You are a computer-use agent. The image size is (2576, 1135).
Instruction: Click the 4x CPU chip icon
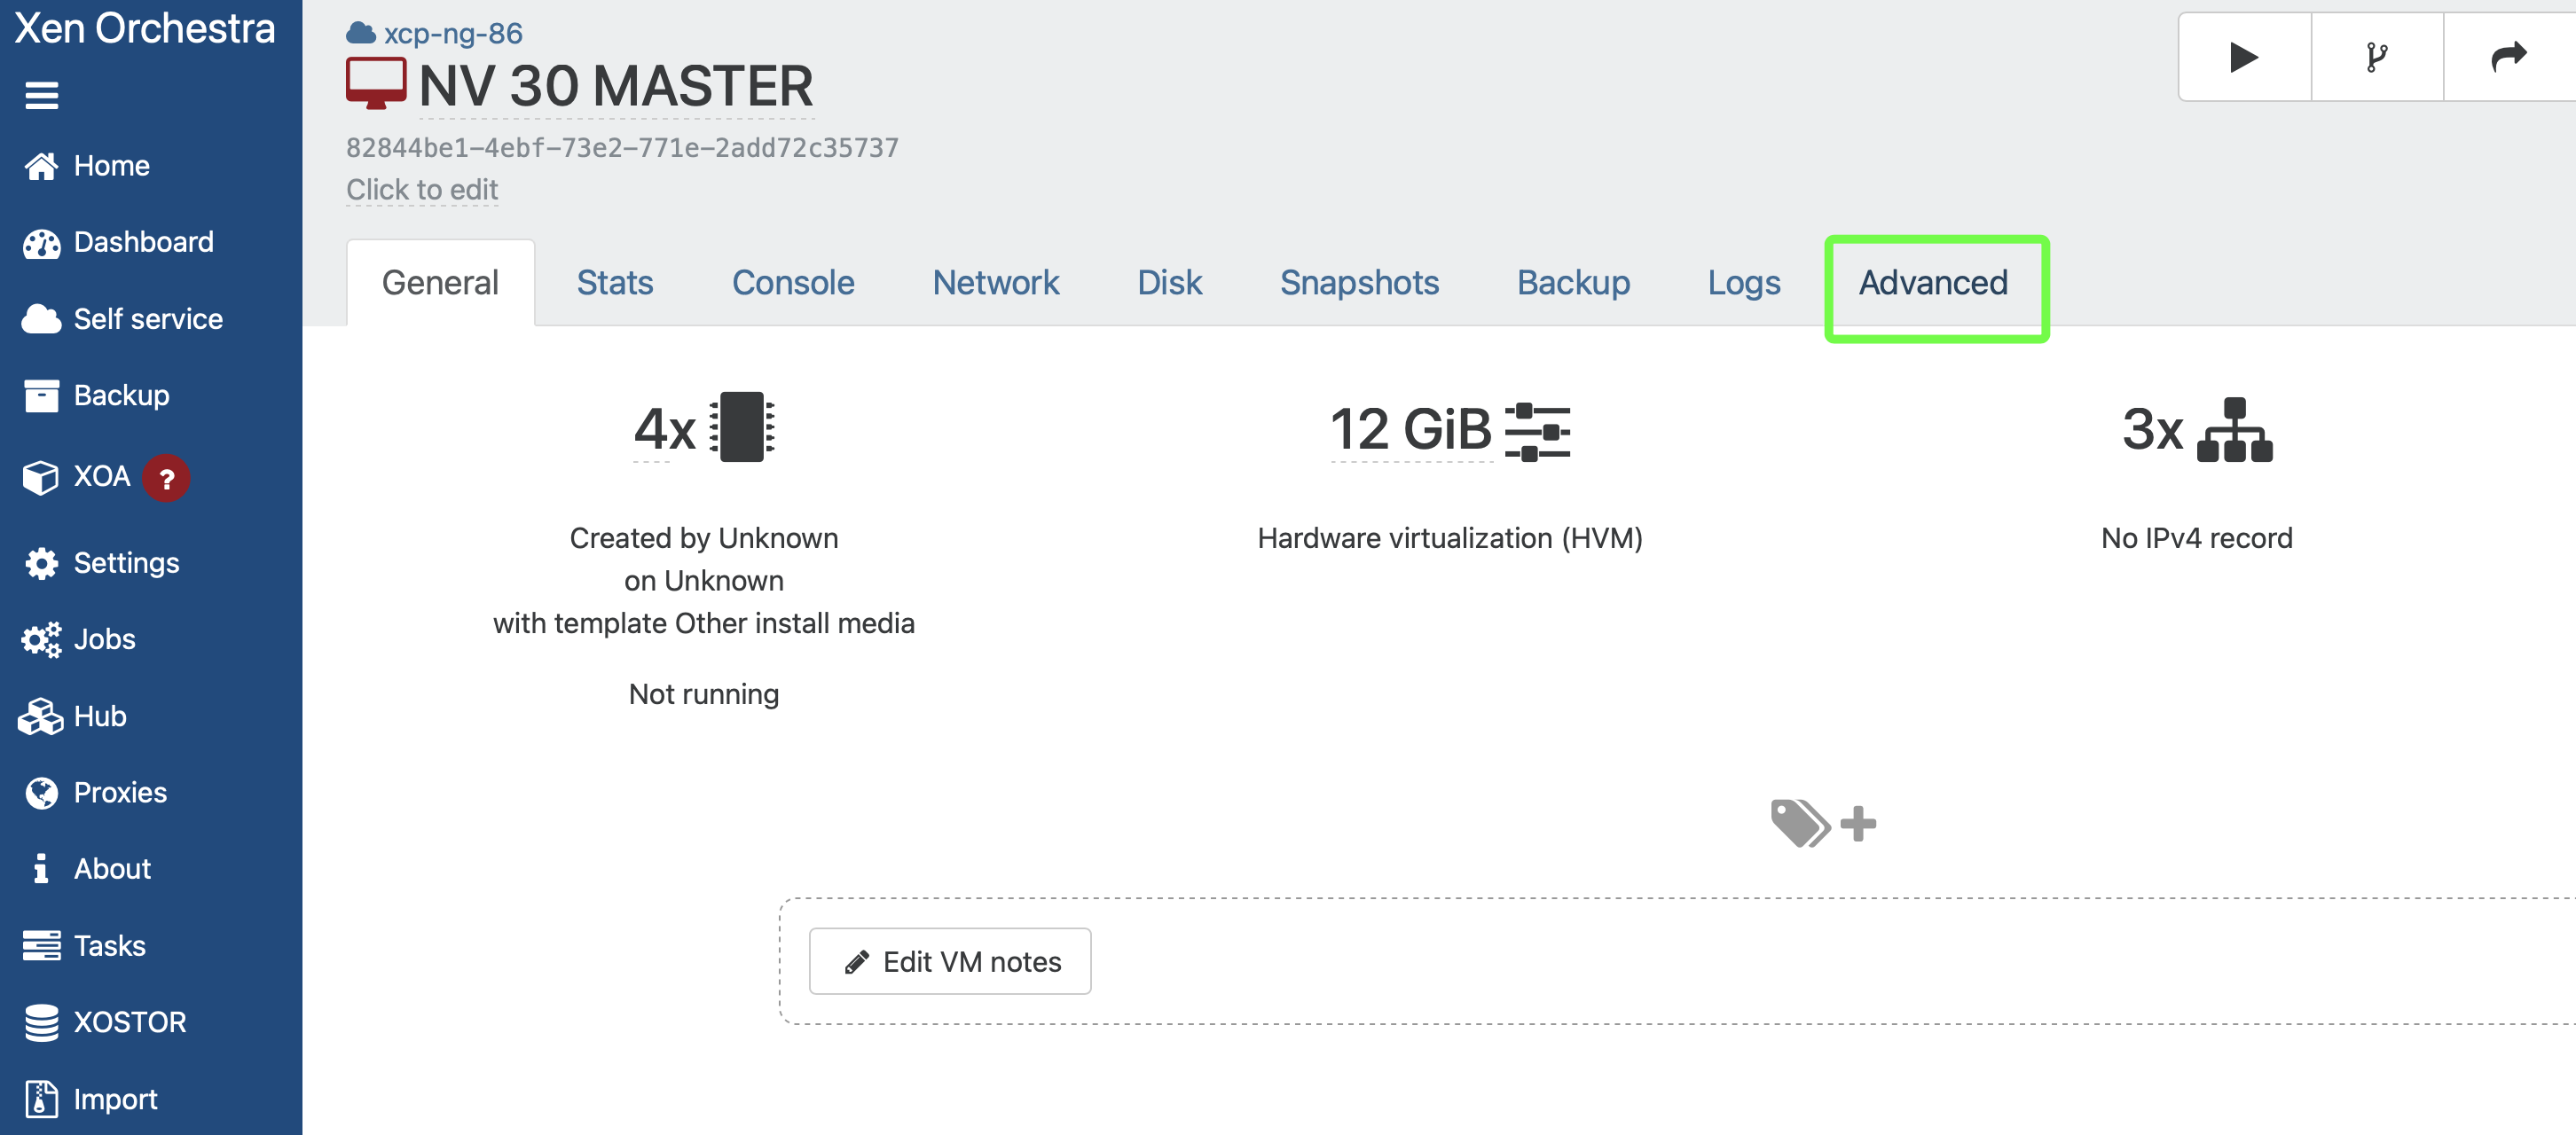click(x=741, y=428)
